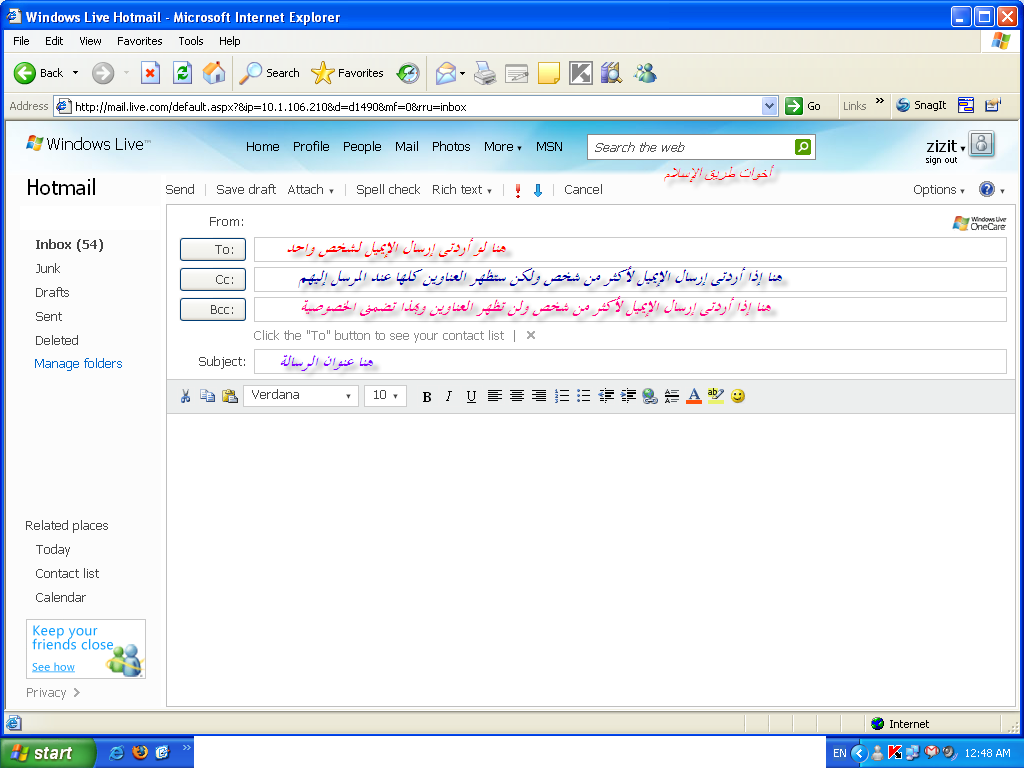1024x768 pixels.
Task: Click the Send link
Action: (x=180, y=189)
